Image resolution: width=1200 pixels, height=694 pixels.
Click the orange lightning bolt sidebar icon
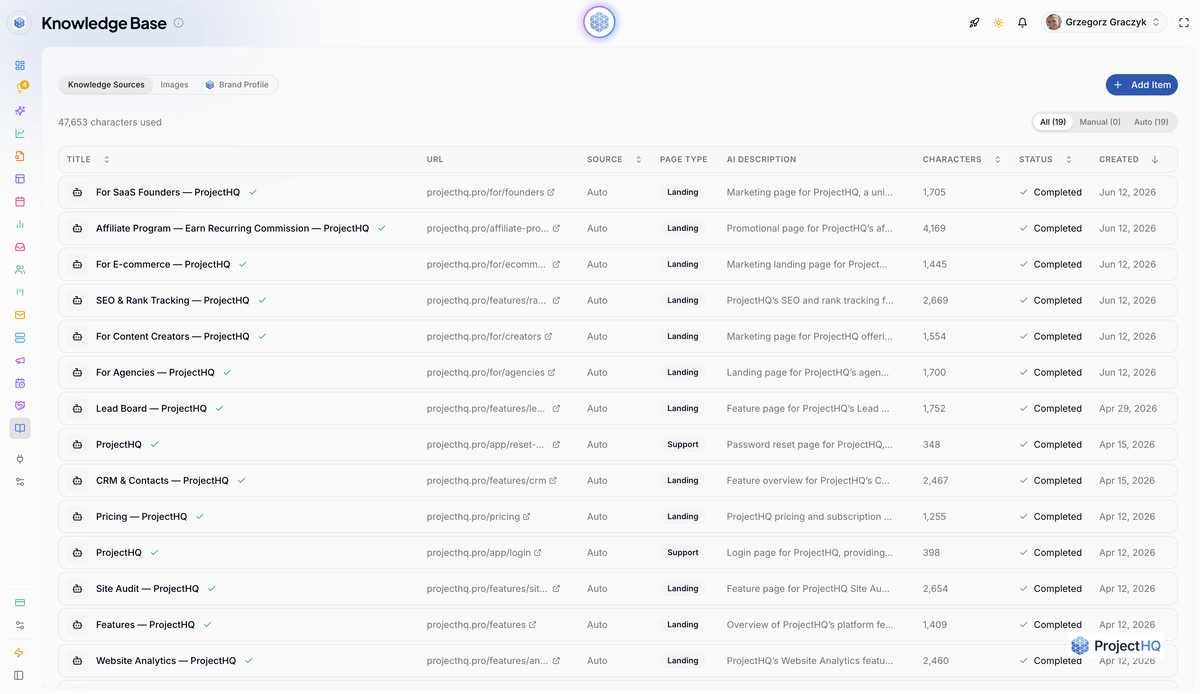point(20,653)
